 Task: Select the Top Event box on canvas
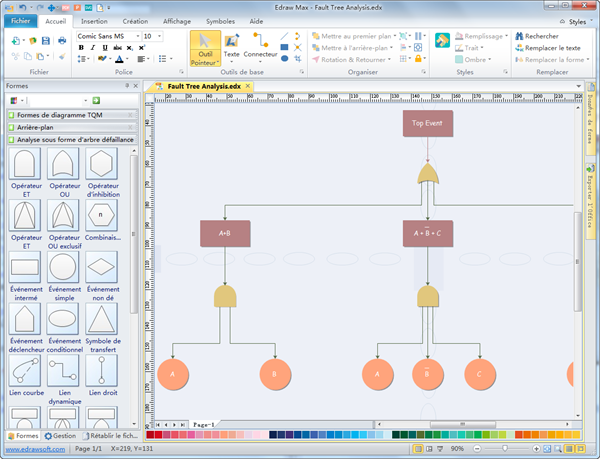point(428,124)
